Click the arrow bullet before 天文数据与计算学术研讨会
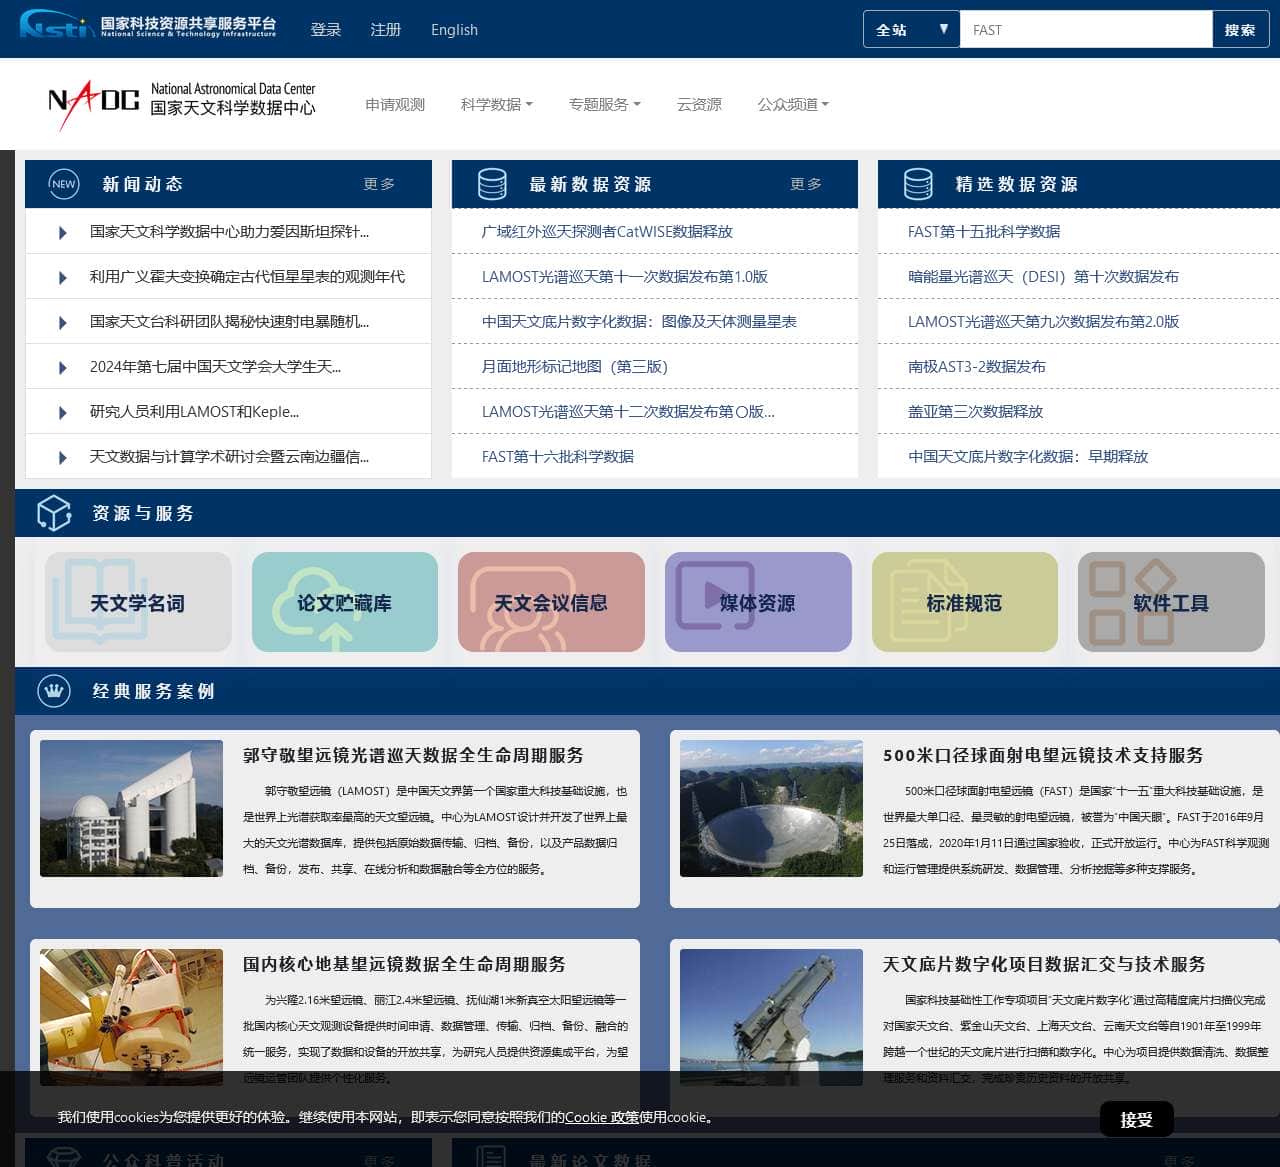 [63, 458]
